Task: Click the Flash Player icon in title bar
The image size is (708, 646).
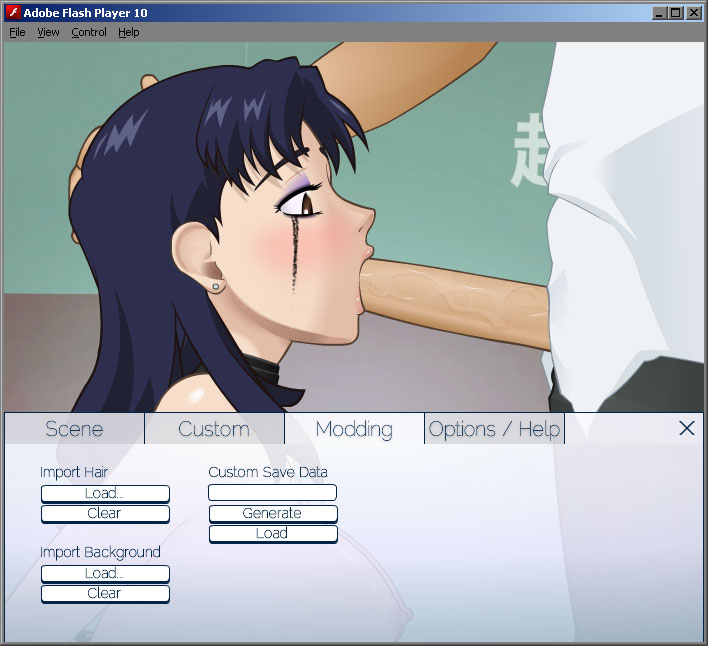Action: (x=15, y=13)
